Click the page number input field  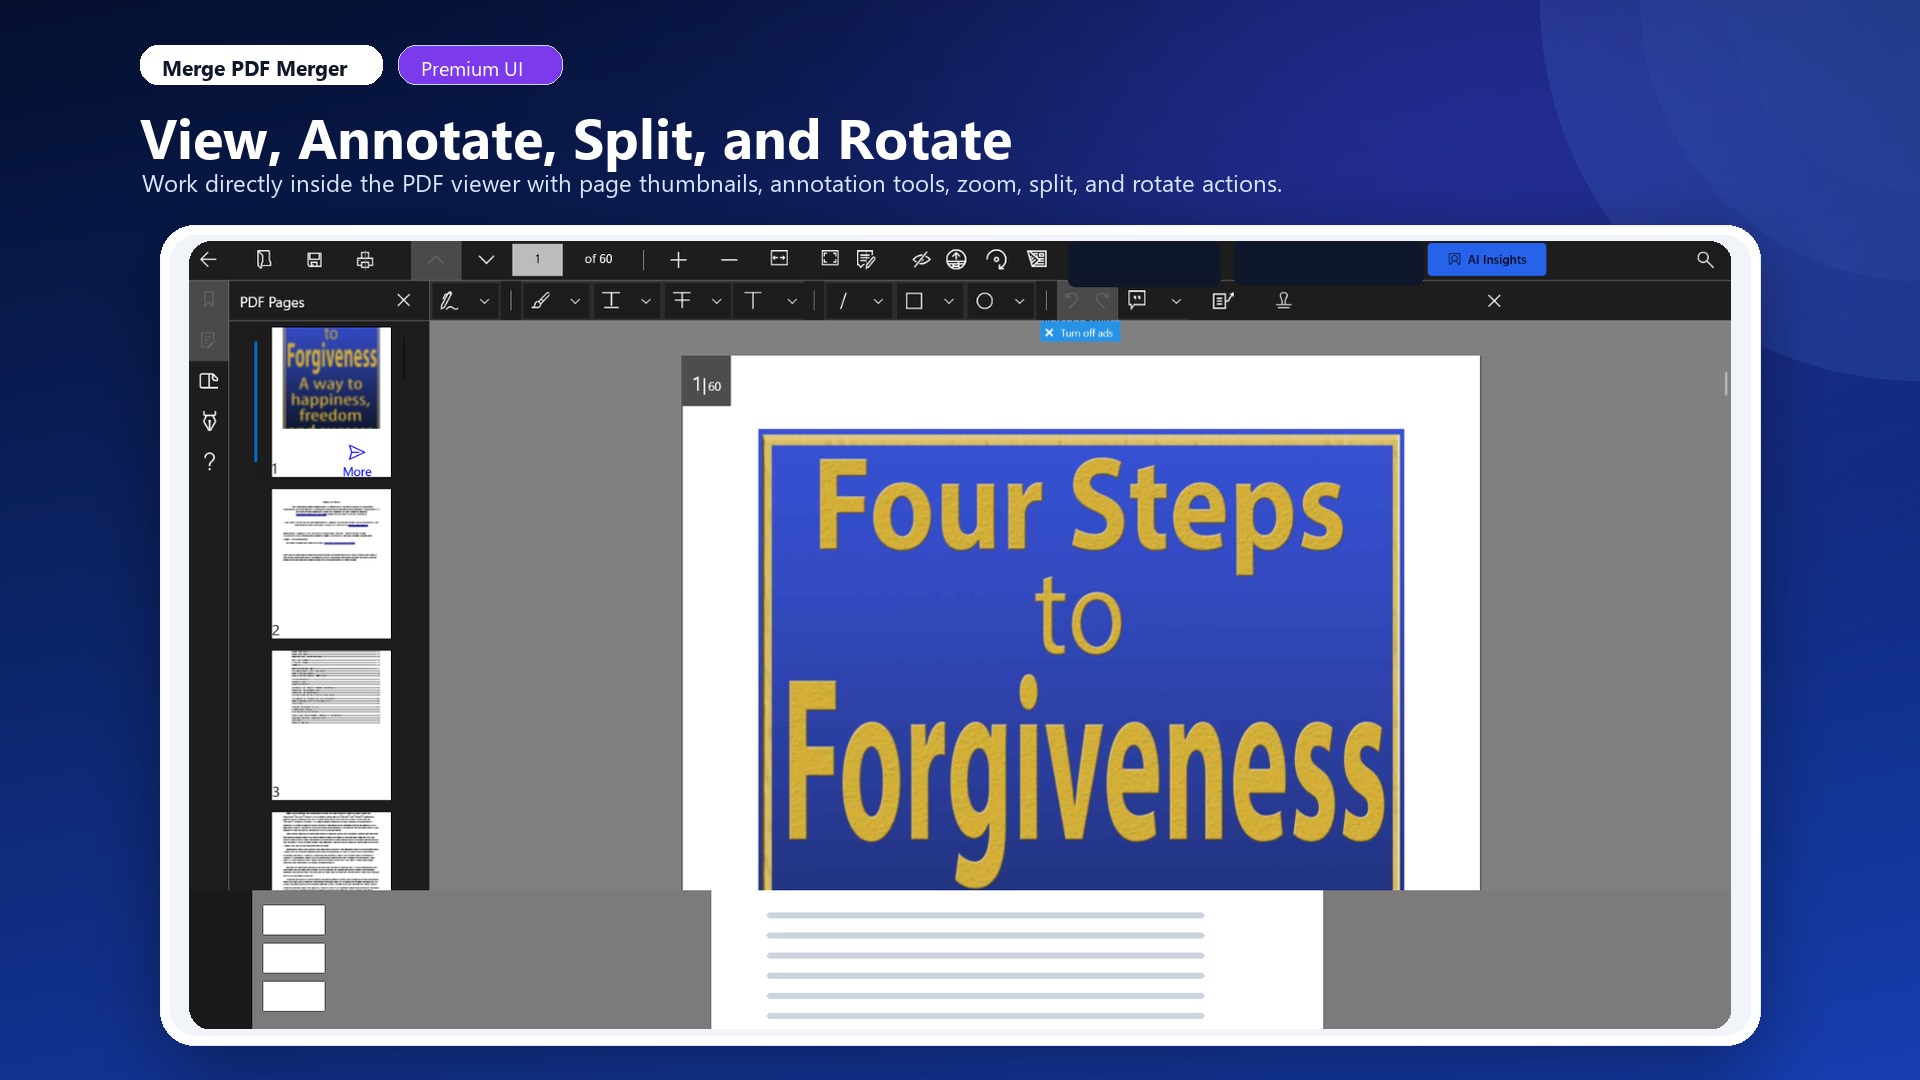click(537, 260)
